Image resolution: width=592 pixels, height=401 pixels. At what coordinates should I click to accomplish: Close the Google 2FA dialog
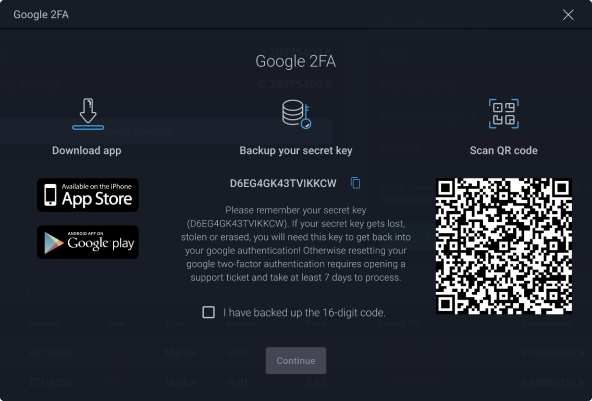pos(568,15)
